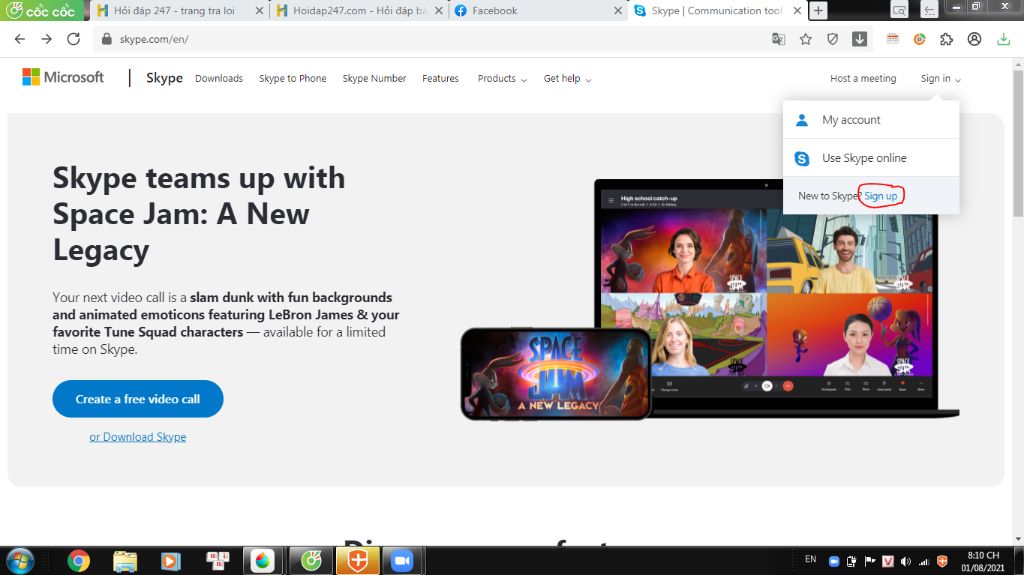This screenshot has height=575, width=1024.
Task: Follow the or Download Skype link
Action: (x=138, y=437)
